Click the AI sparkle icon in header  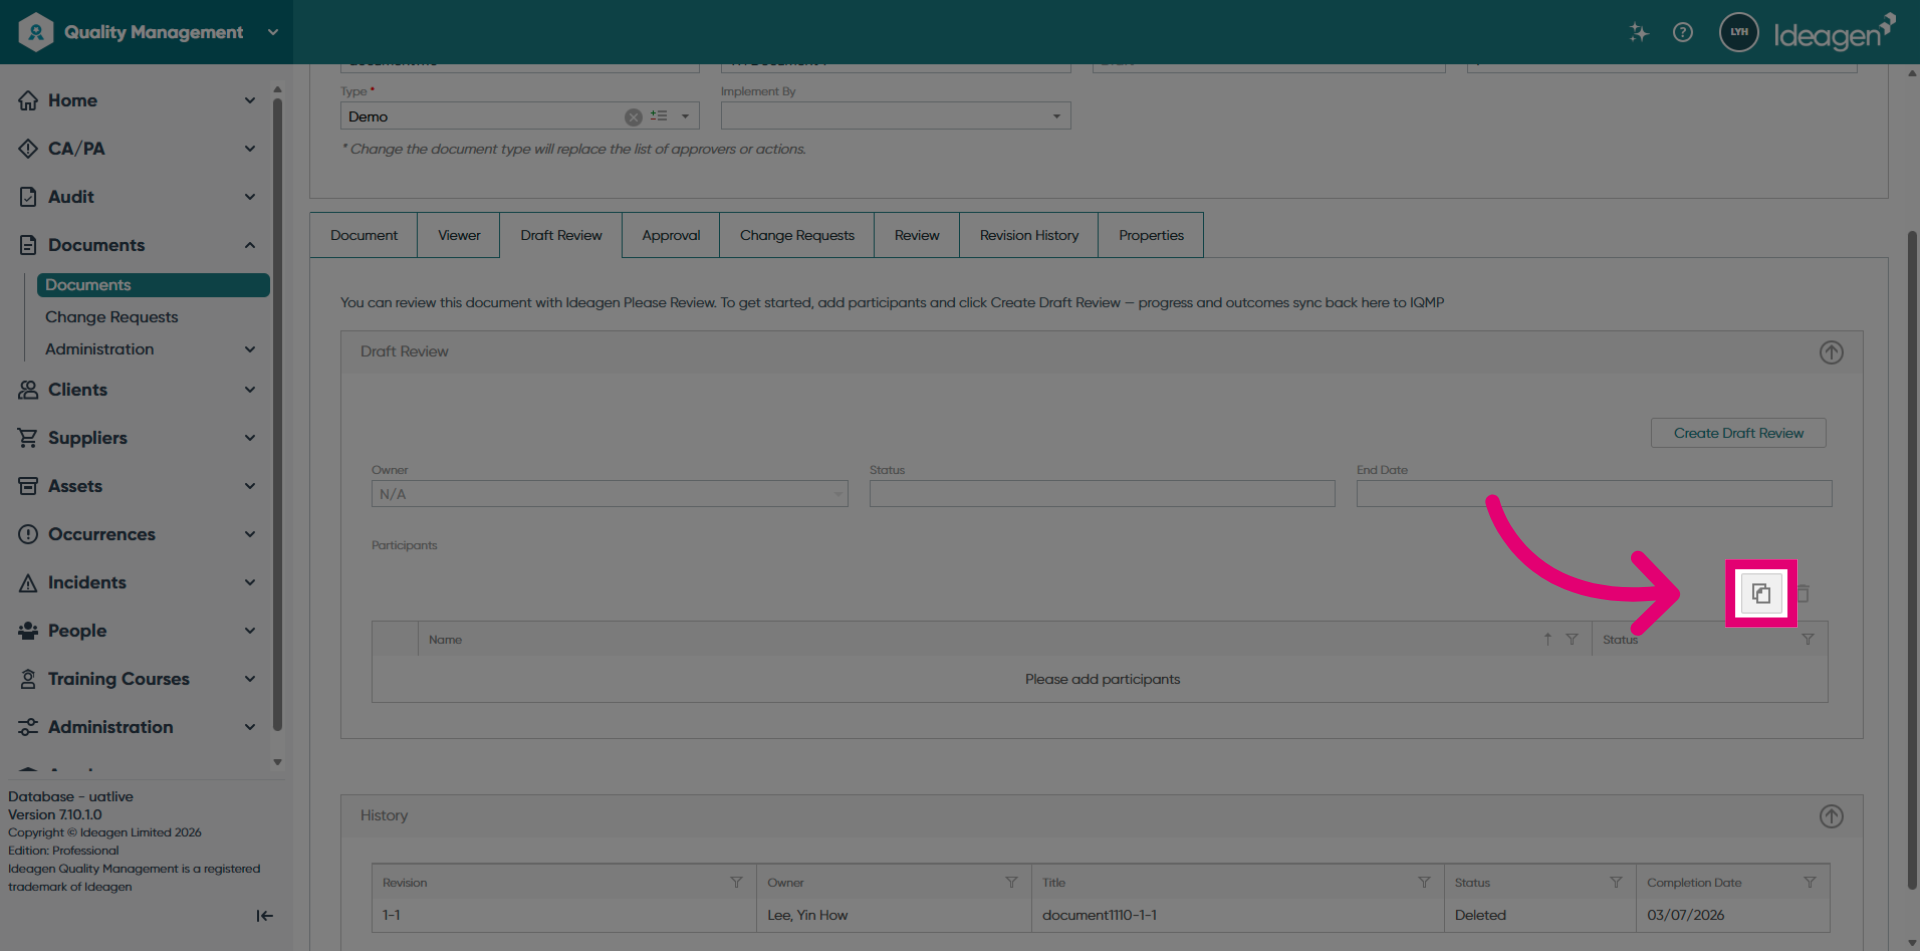tap(1638, 32)
